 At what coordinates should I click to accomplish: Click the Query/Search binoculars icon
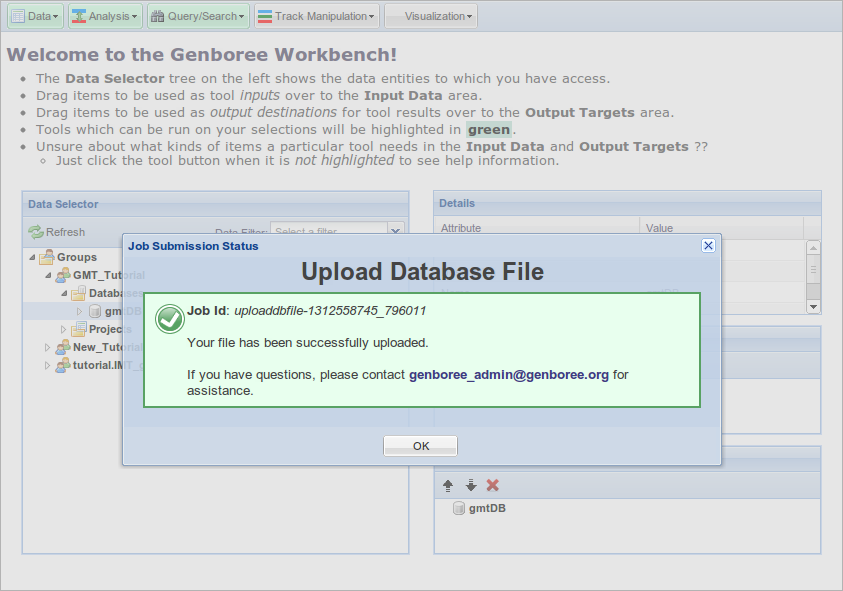click(158, 16)
